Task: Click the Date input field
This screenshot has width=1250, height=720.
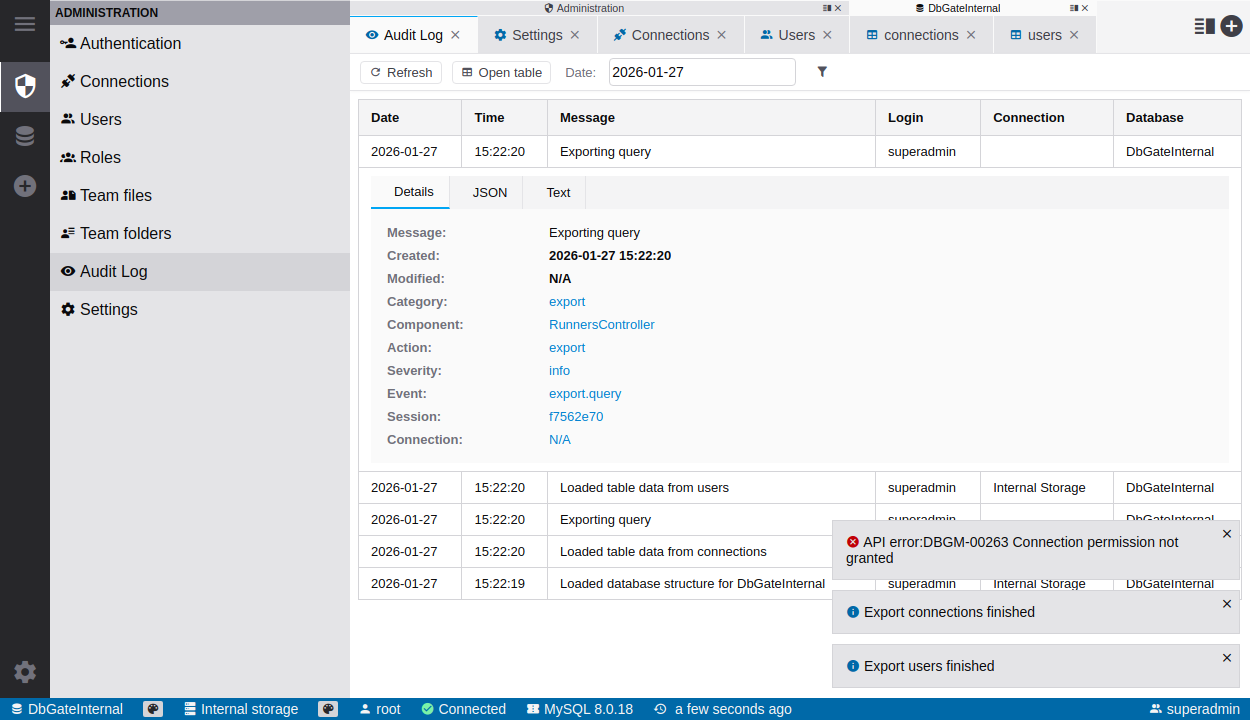Action: click(x=701, y=72)
